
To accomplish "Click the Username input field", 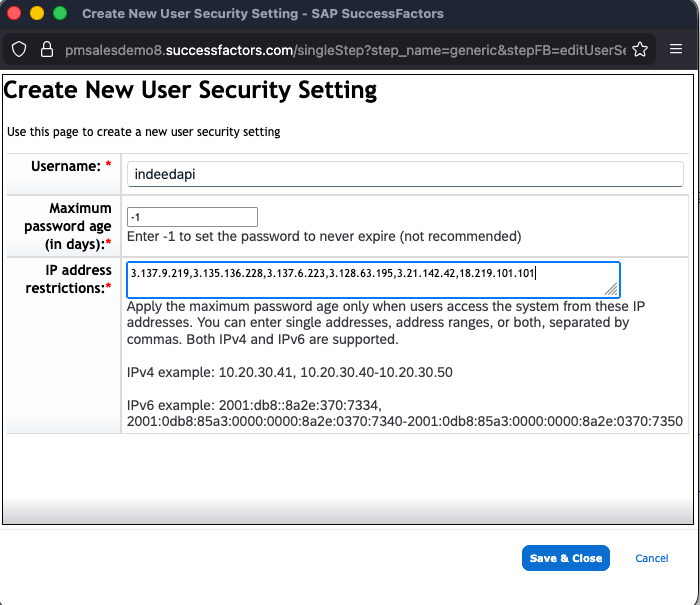I will click(405, 174).
